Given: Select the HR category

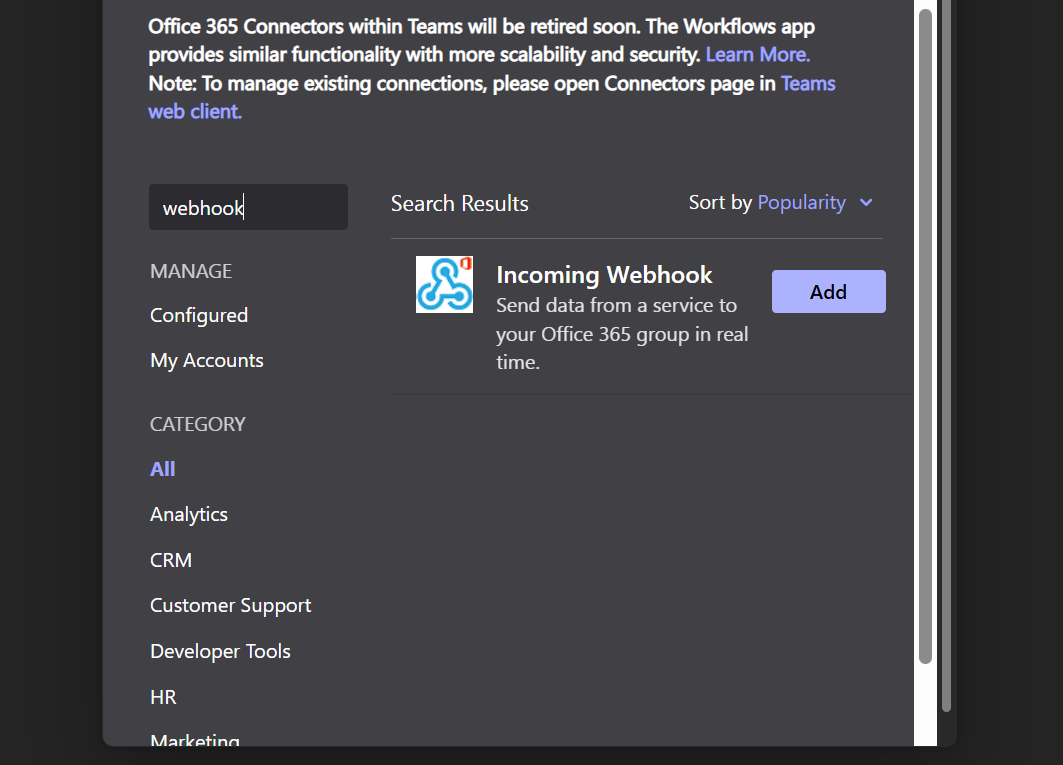Looking at the screenshot, I should click(x=162, y=696).
